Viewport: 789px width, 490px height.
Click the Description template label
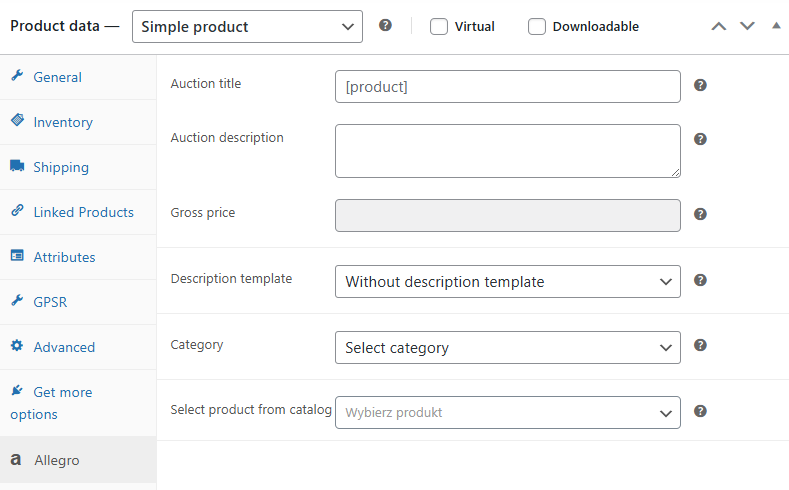pyautogui.click(x=231, y=279)
